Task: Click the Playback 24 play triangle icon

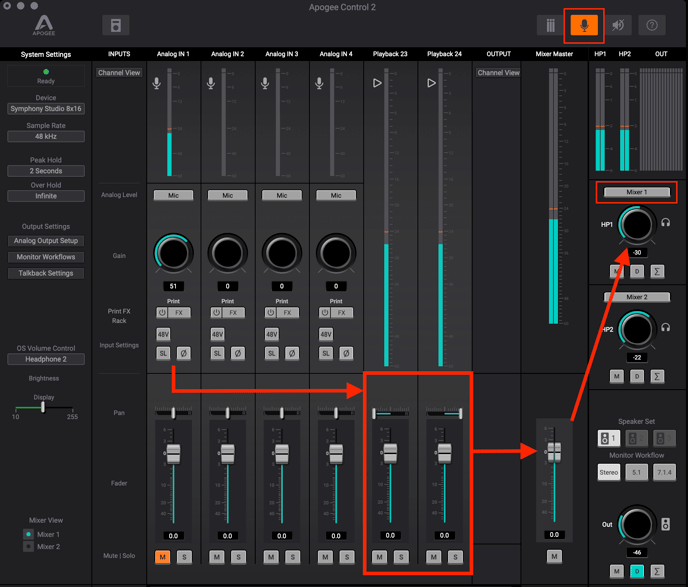Action: [431, 83]
